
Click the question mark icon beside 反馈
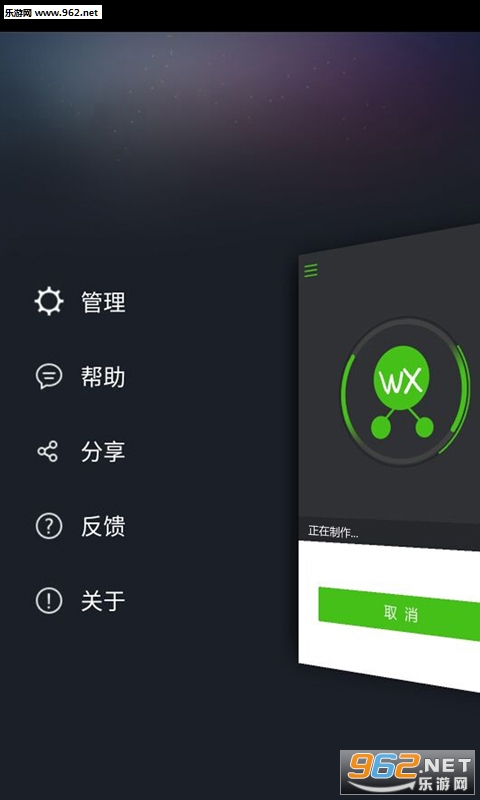pos(49,526)
